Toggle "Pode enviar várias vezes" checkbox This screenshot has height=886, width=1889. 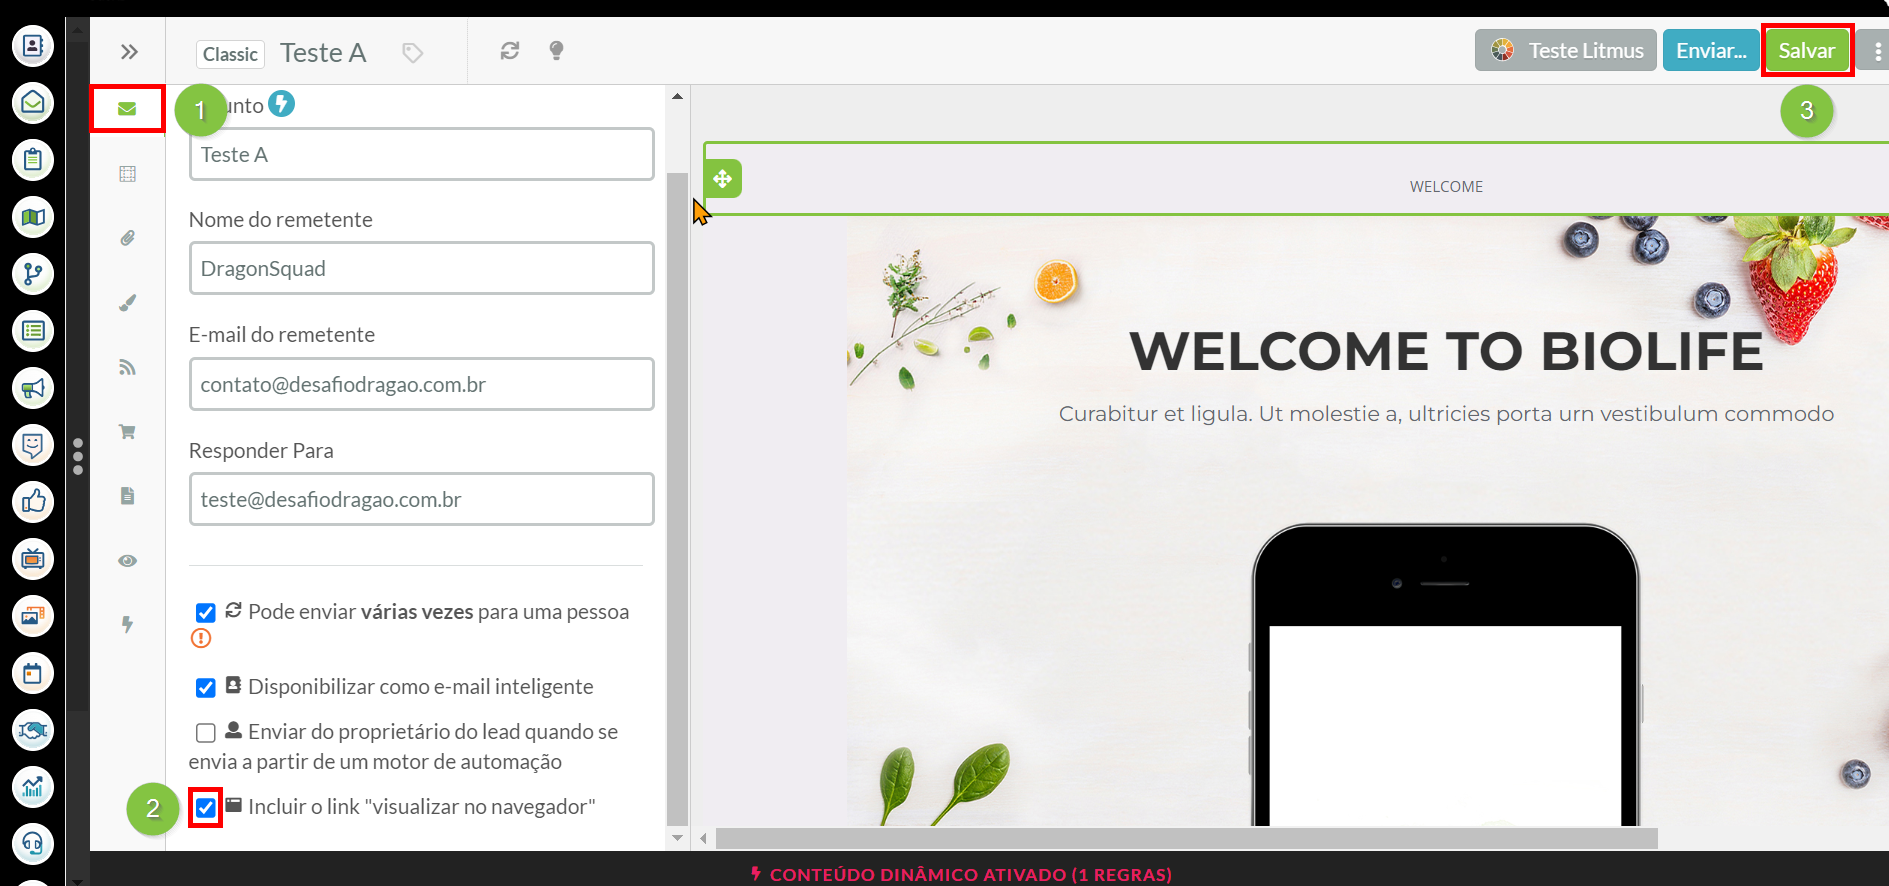tap(206, 613)
